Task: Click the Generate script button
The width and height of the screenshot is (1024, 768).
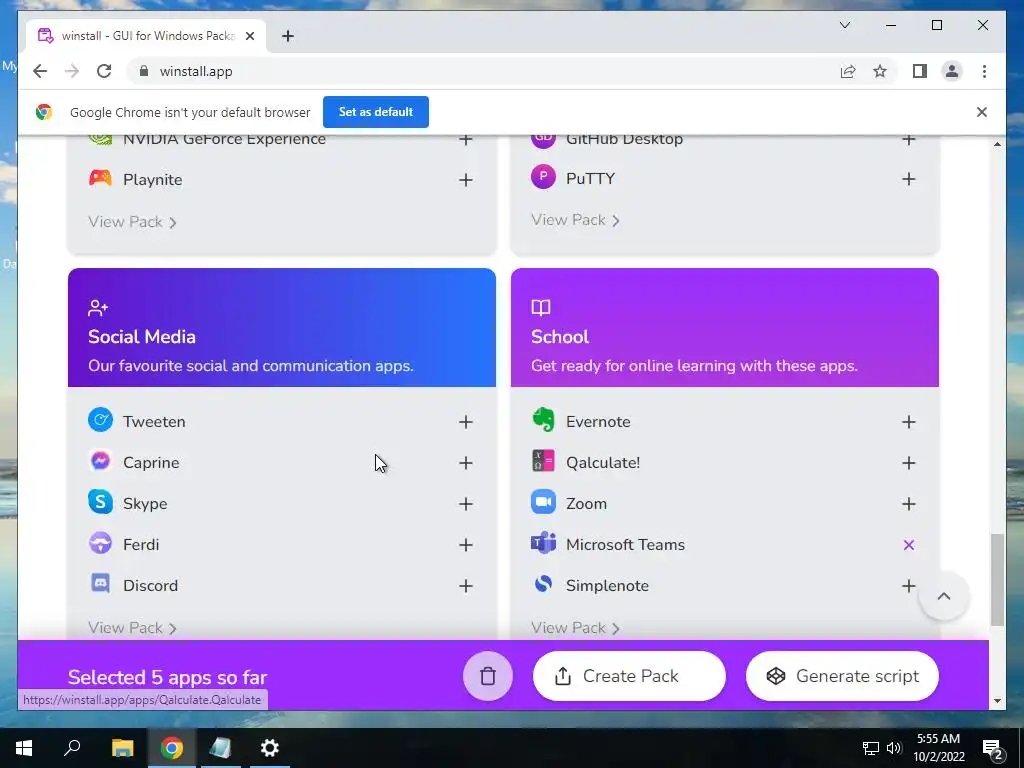Action: point(842,676)
